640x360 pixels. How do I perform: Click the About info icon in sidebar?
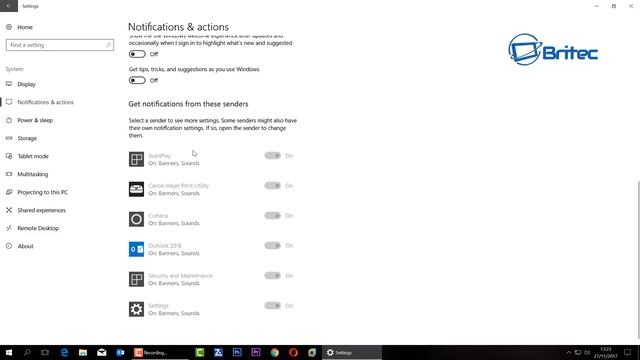coord(9,246)
